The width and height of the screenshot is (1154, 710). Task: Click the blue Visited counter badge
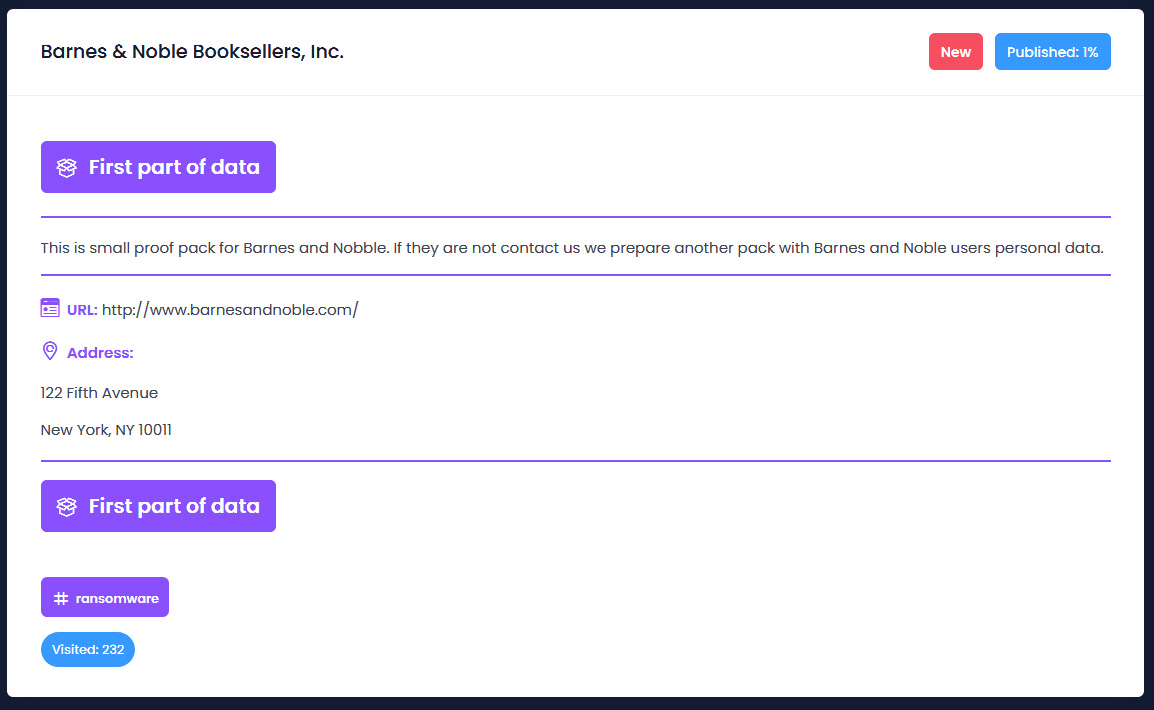tap(87, 649)
